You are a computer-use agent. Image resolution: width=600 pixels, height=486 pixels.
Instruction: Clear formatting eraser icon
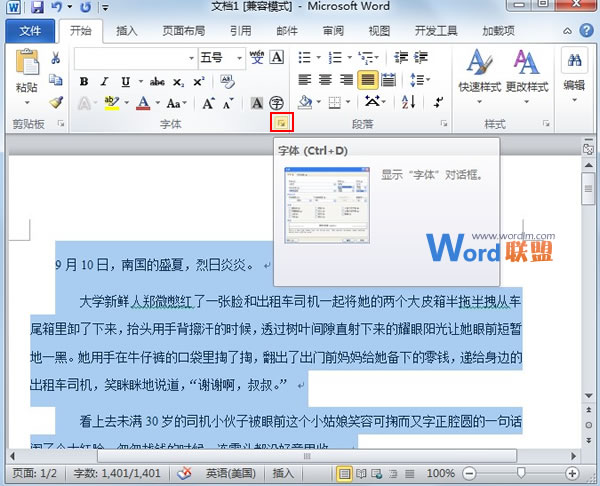coord(227,81)
